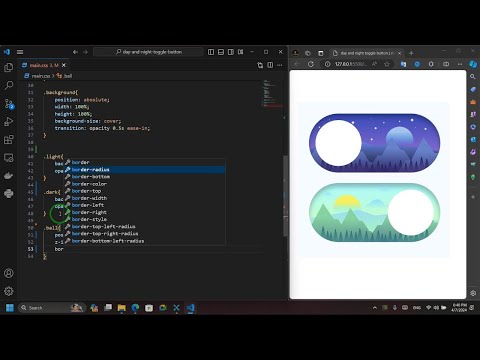The height and width of the screenshot is (360, 480).
Task: Open changes icon in editor title bar
Action: (x=260, y=65)
